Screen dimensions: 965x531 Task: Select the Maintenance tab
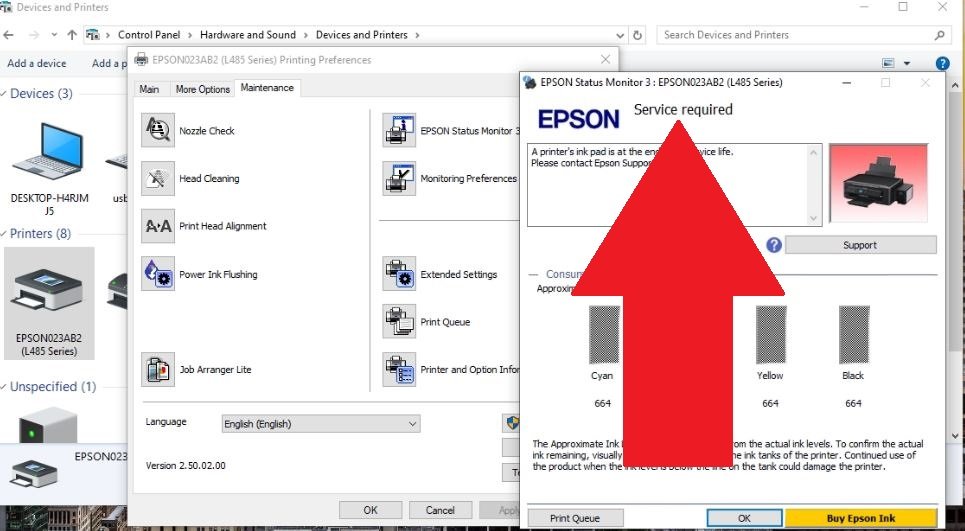267,88
